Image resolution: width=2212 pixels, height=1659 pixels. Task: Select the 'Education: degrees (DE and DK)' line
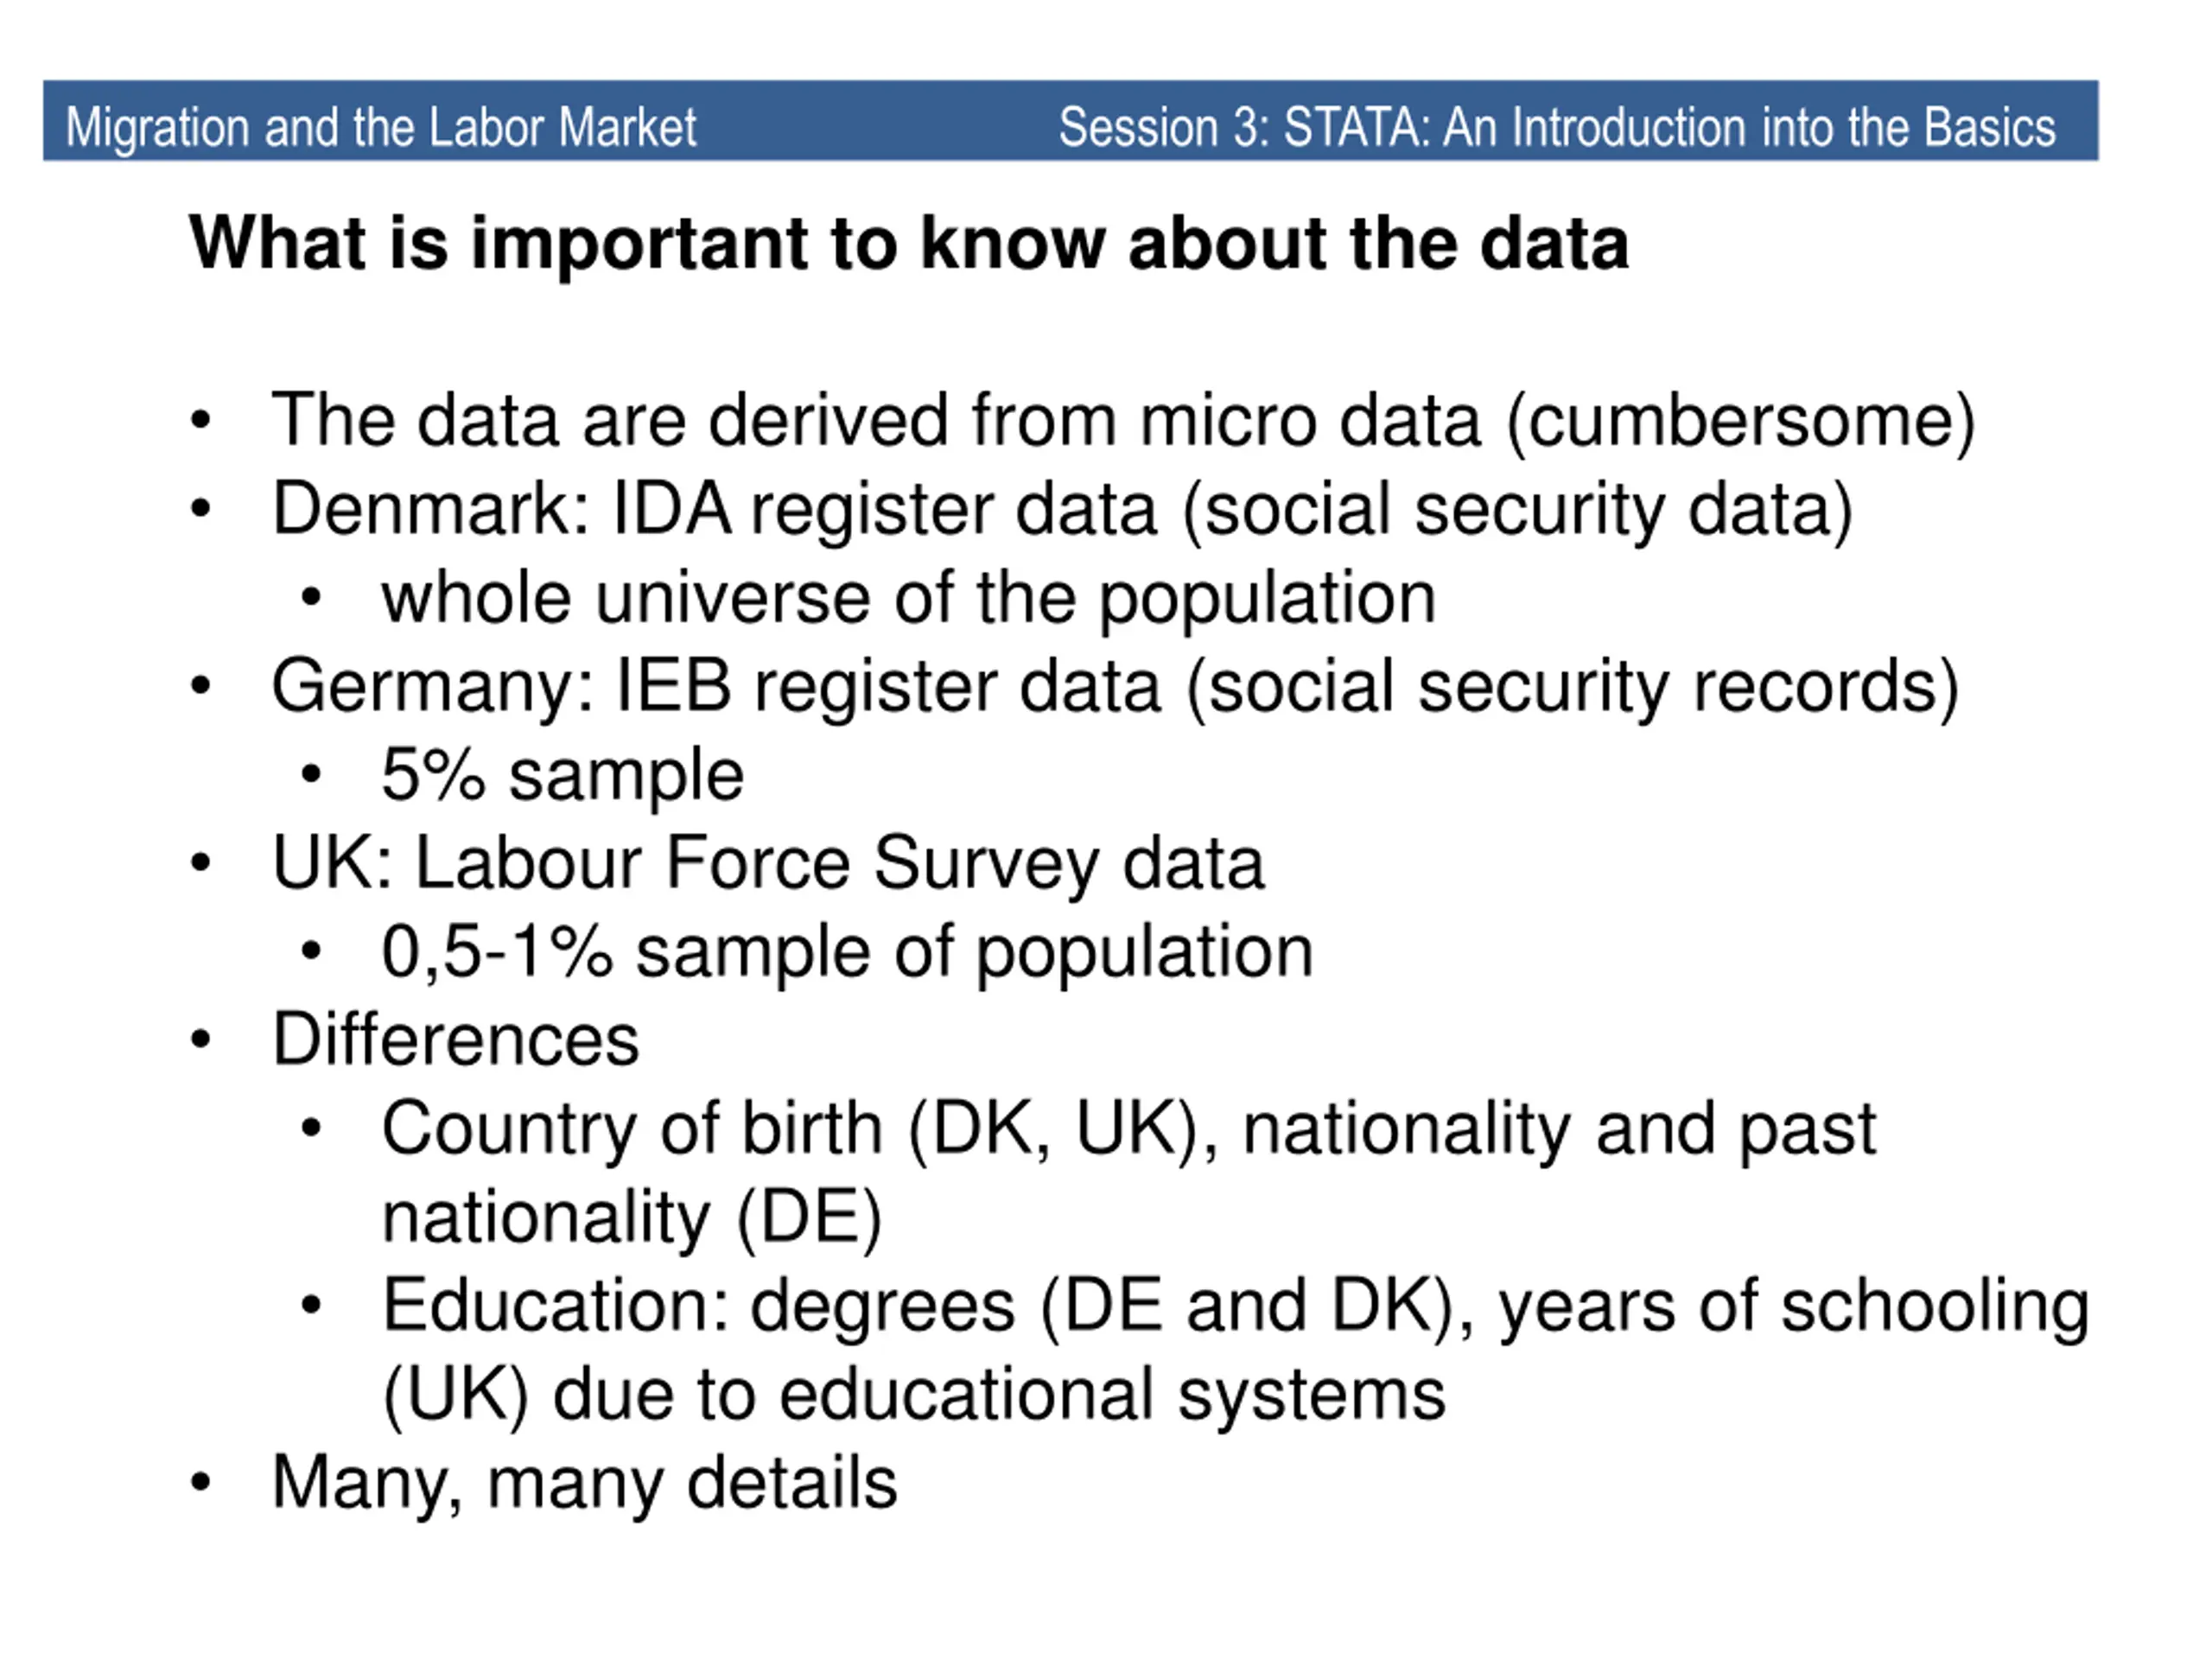pos(1236,1307)
